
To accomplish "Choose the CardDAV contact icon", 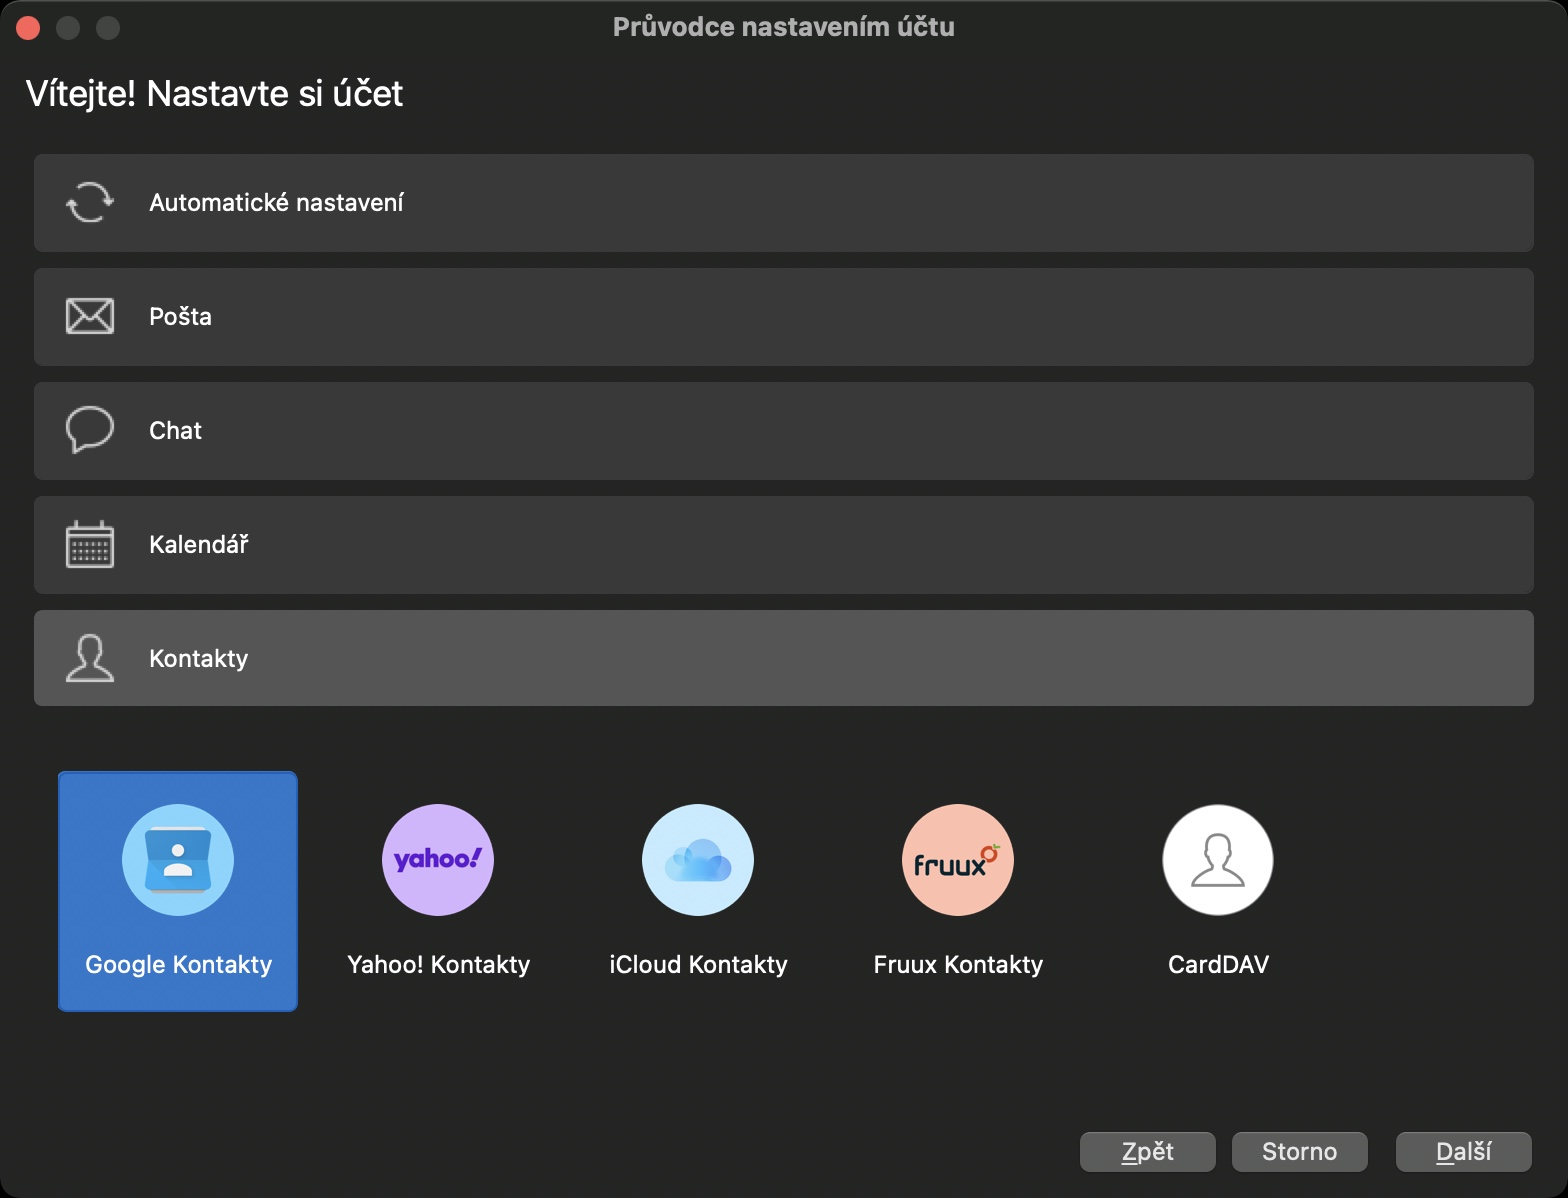I will (1218, 860).
